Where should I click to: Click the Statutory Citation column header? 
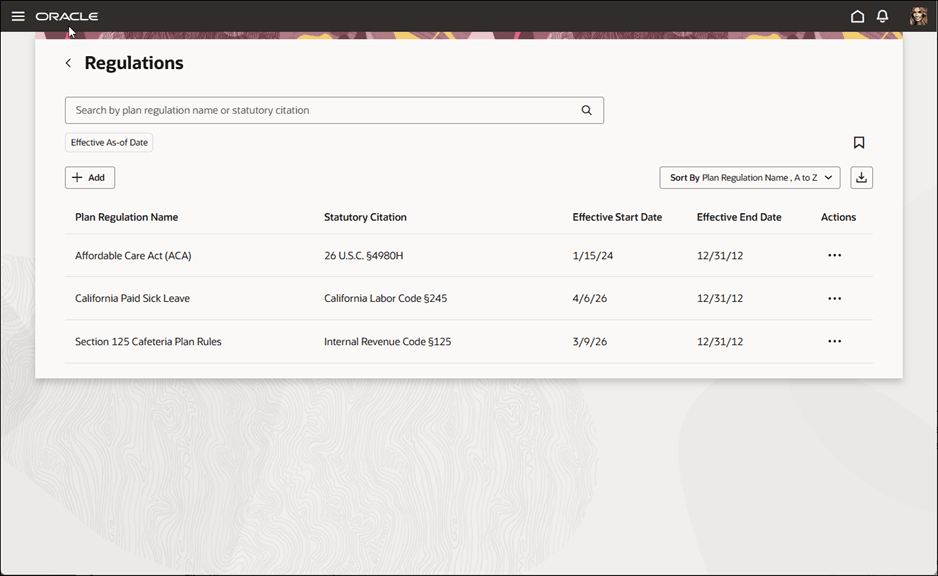coord(365,217)
